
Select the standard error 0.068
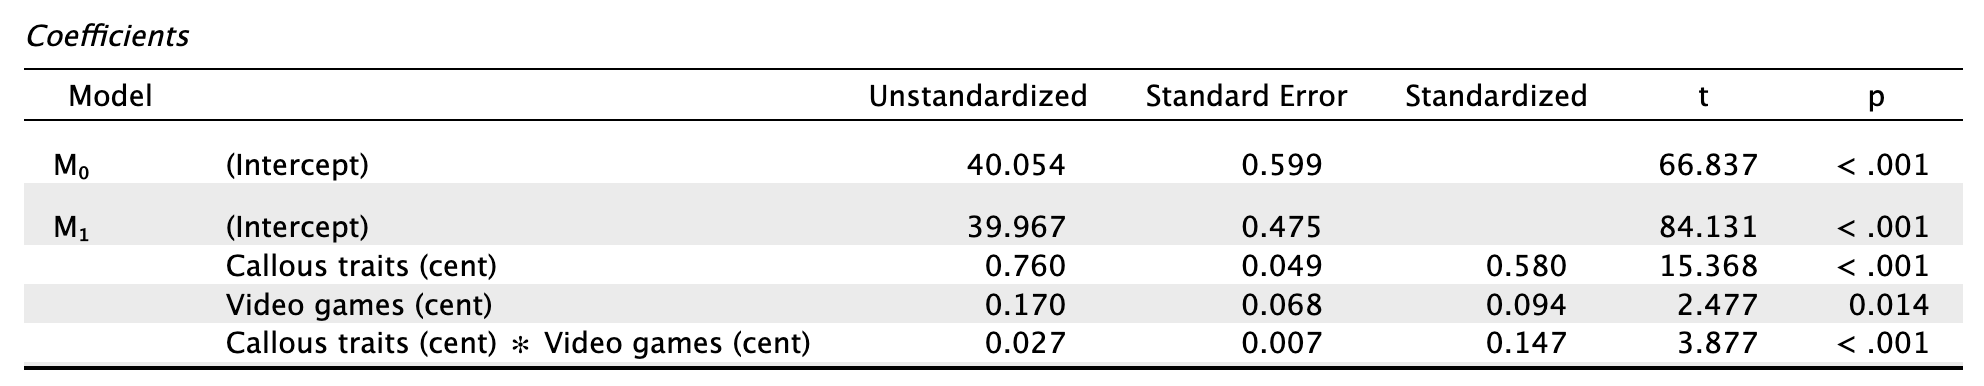(1281, 305)
